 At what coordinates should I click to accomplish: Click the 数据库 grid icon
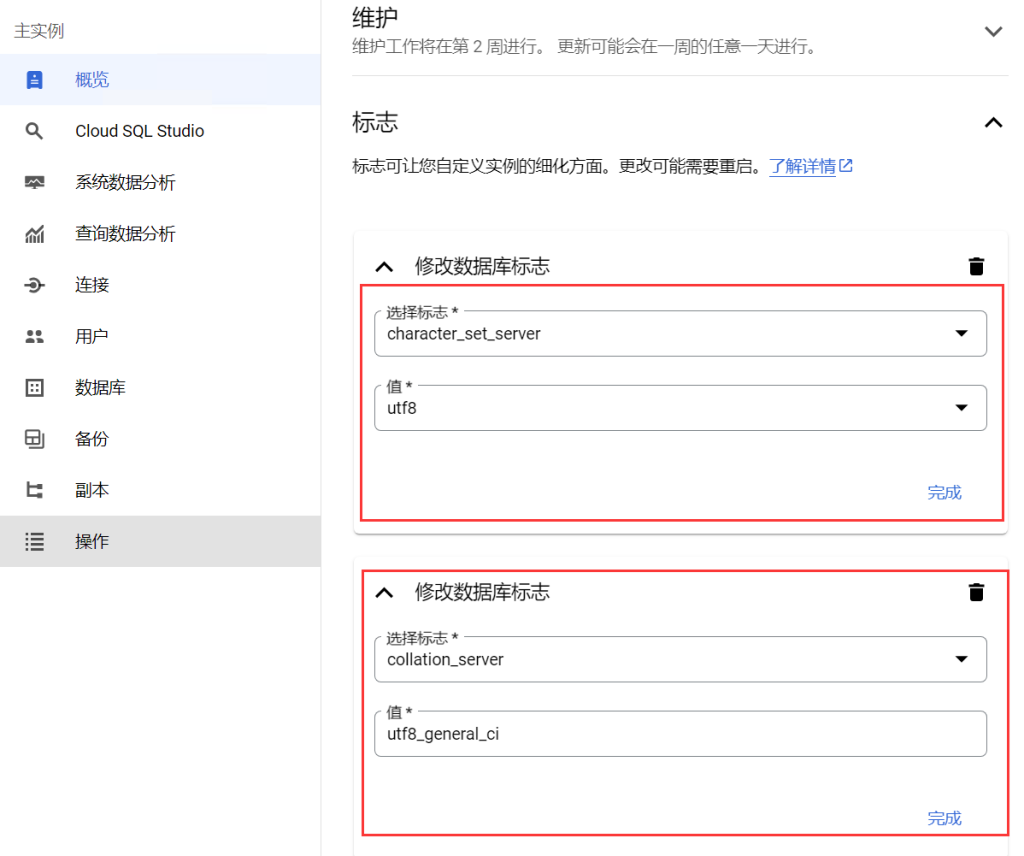click(35, 388)
